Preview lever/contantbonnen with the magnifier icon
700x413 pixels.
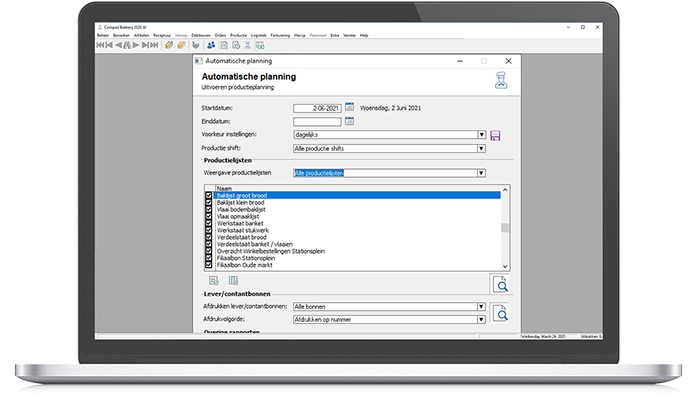(501, 314)
